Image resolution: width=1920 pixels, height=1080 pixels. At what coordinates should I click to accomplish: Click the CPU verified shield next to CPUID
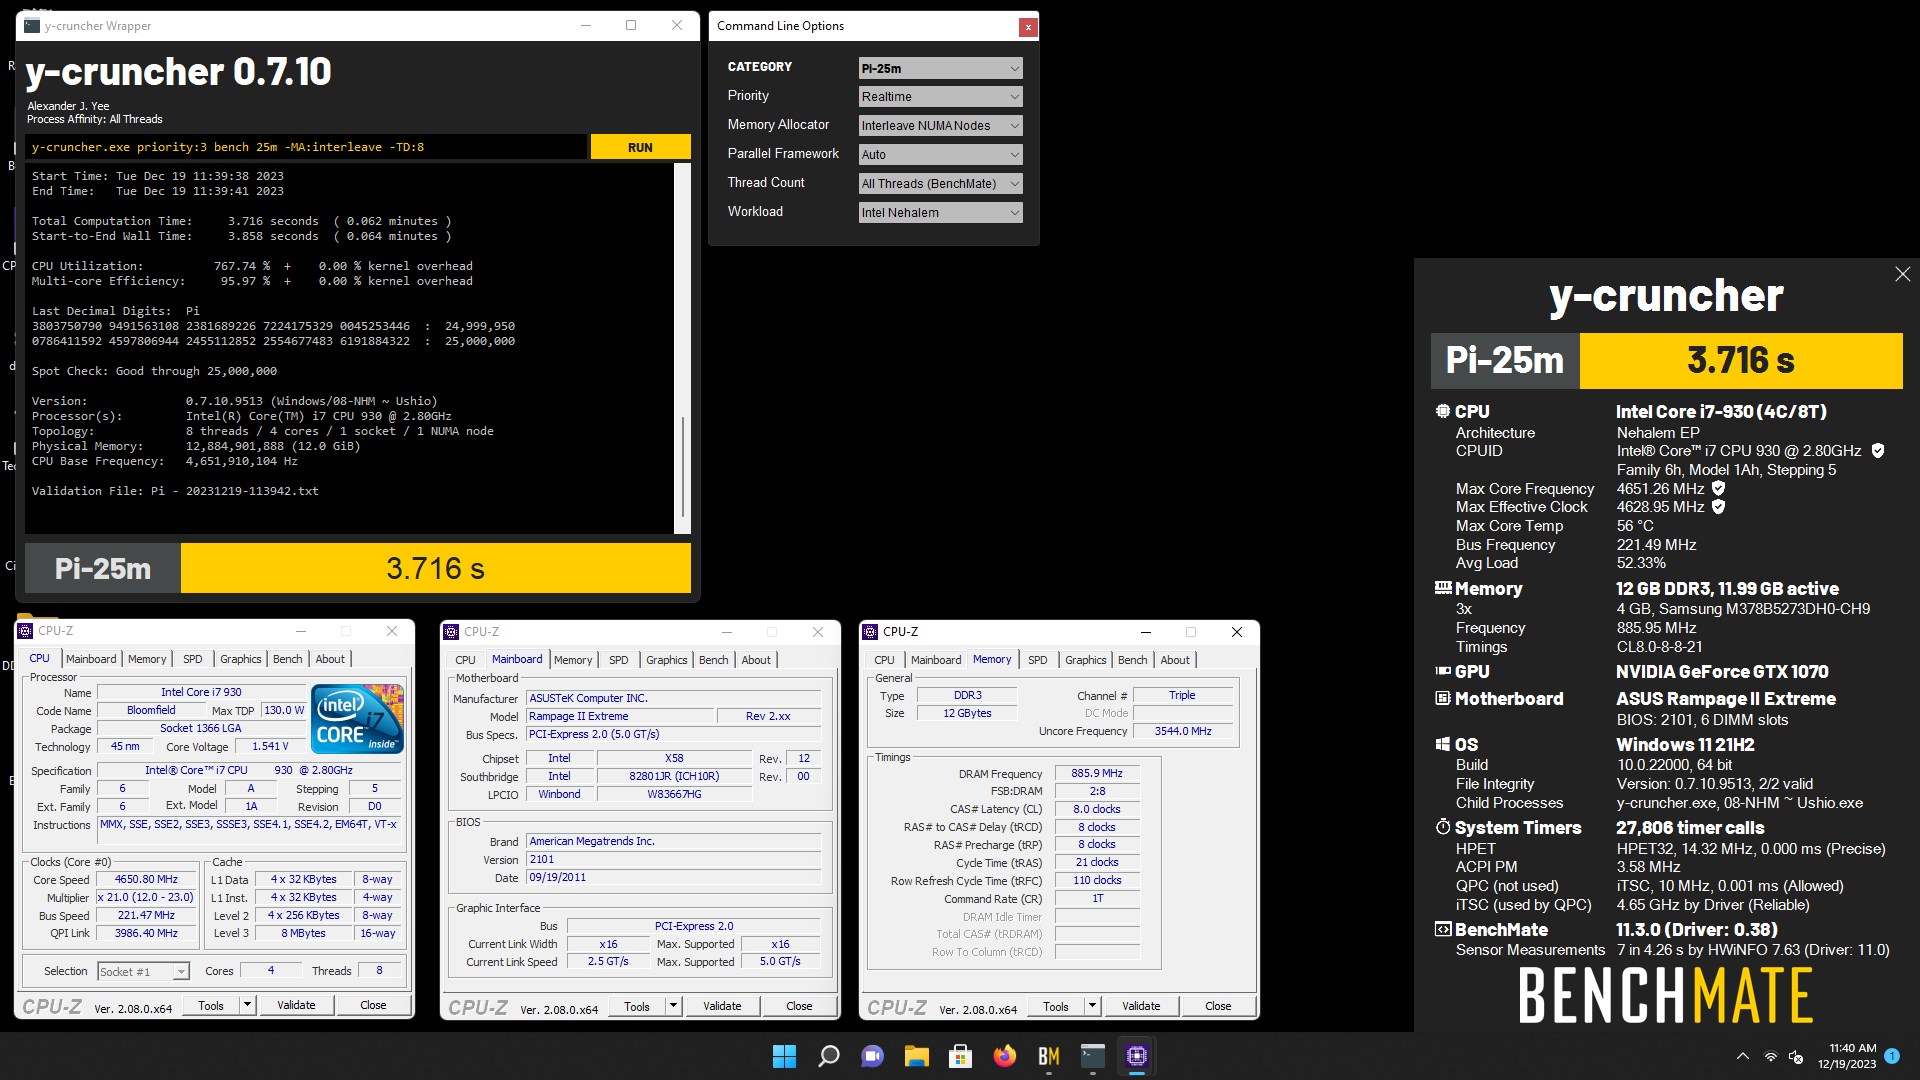[1878, 451]
